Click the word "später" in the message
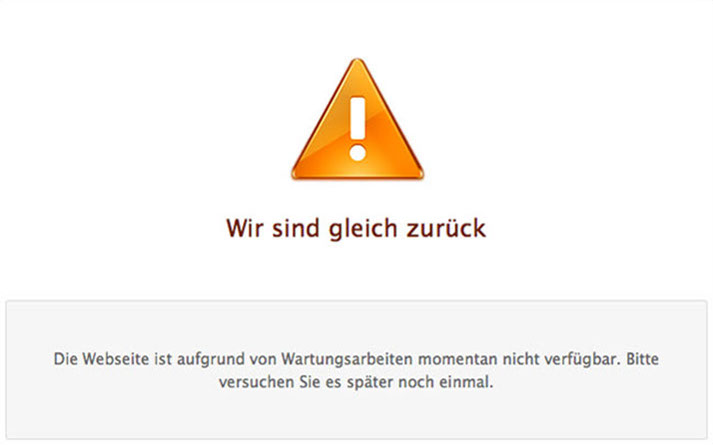The height and width of the screenshot is (445, 713). point(370,382)
